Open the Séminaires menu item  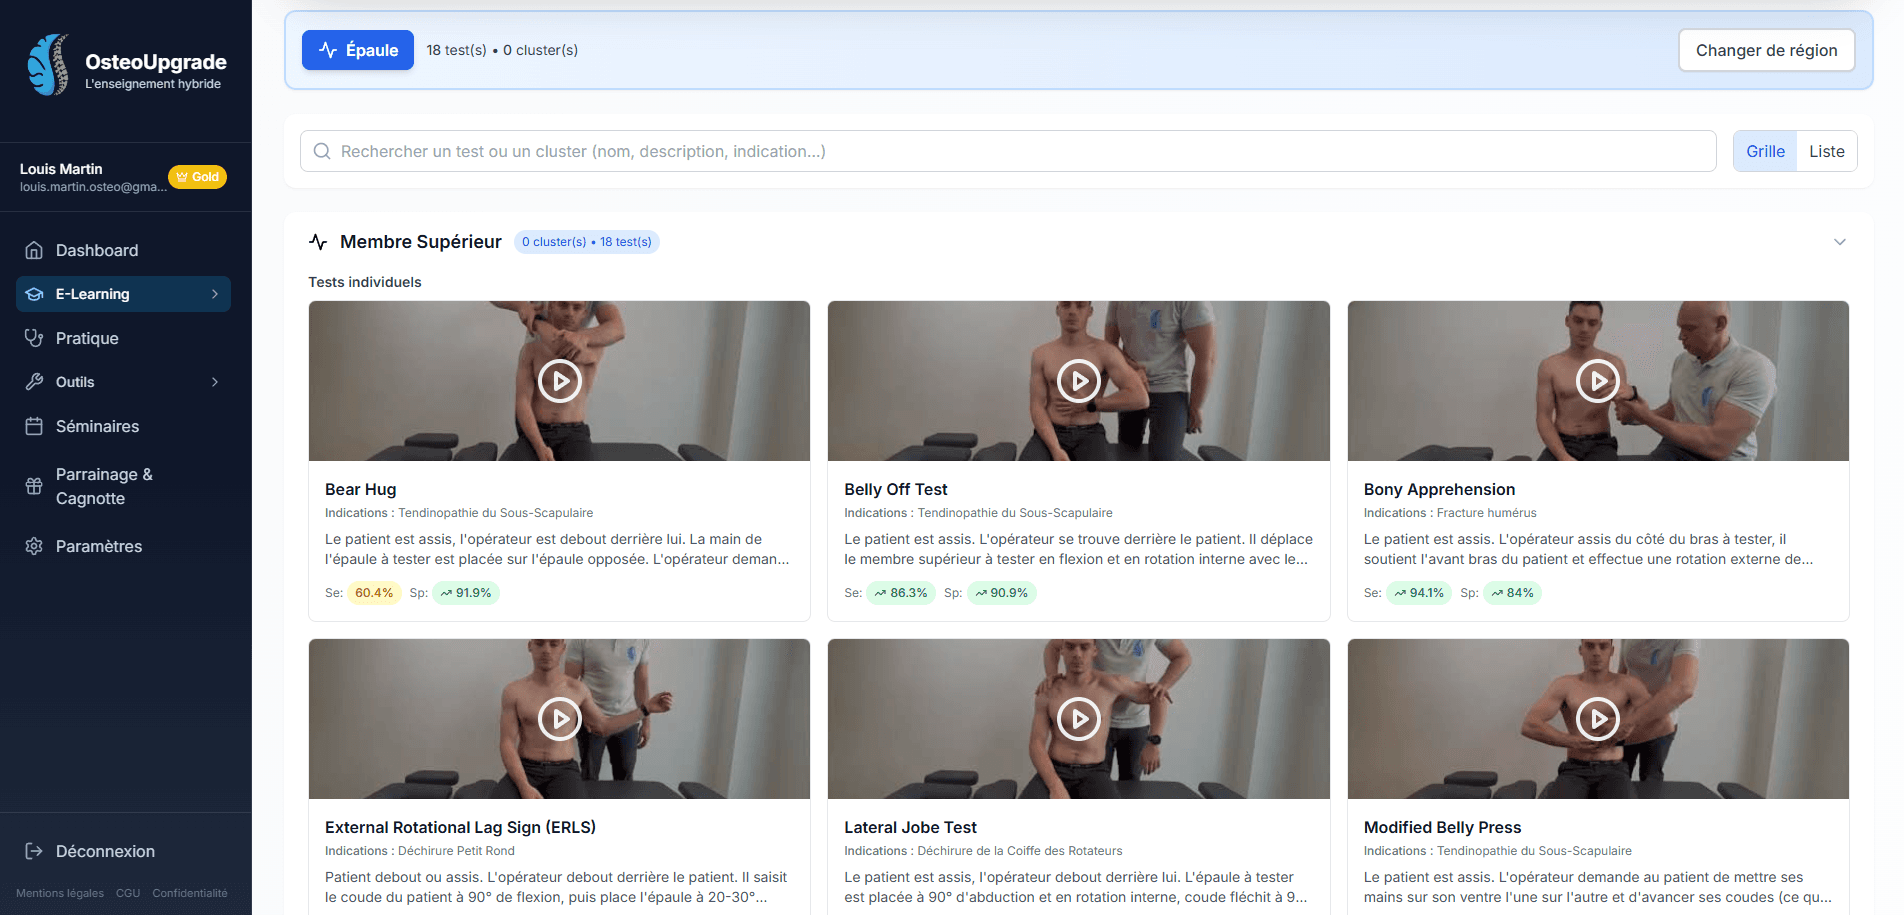point(97,426)
